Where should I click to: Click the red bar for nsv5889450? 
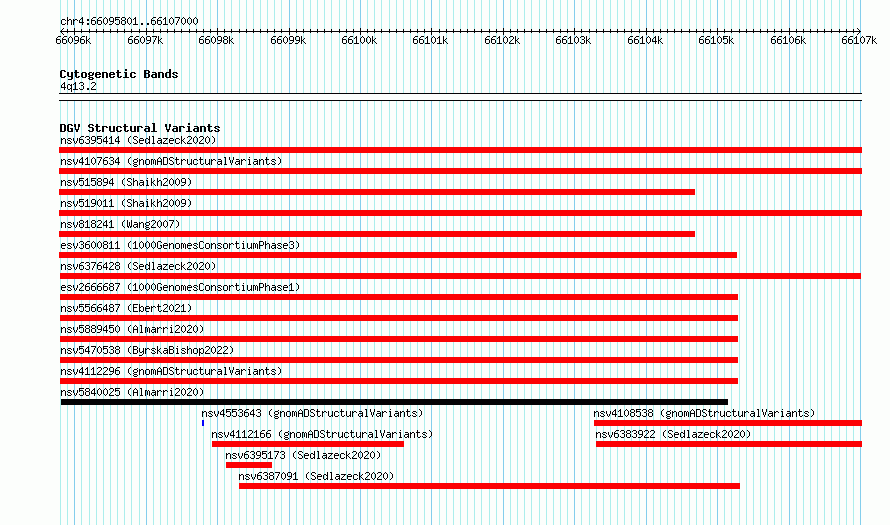[399, 339]
